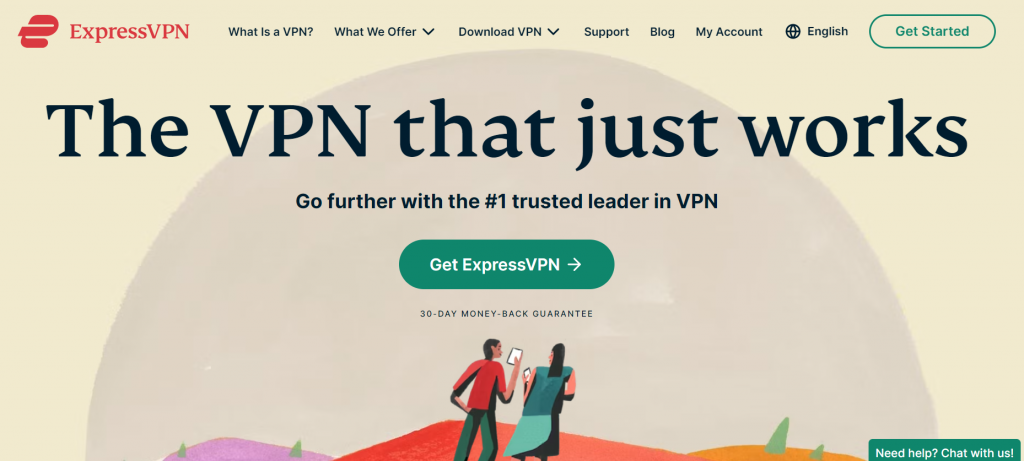
Task: Expand the Download VPN chevron
Action: click(x=554, y=31)
